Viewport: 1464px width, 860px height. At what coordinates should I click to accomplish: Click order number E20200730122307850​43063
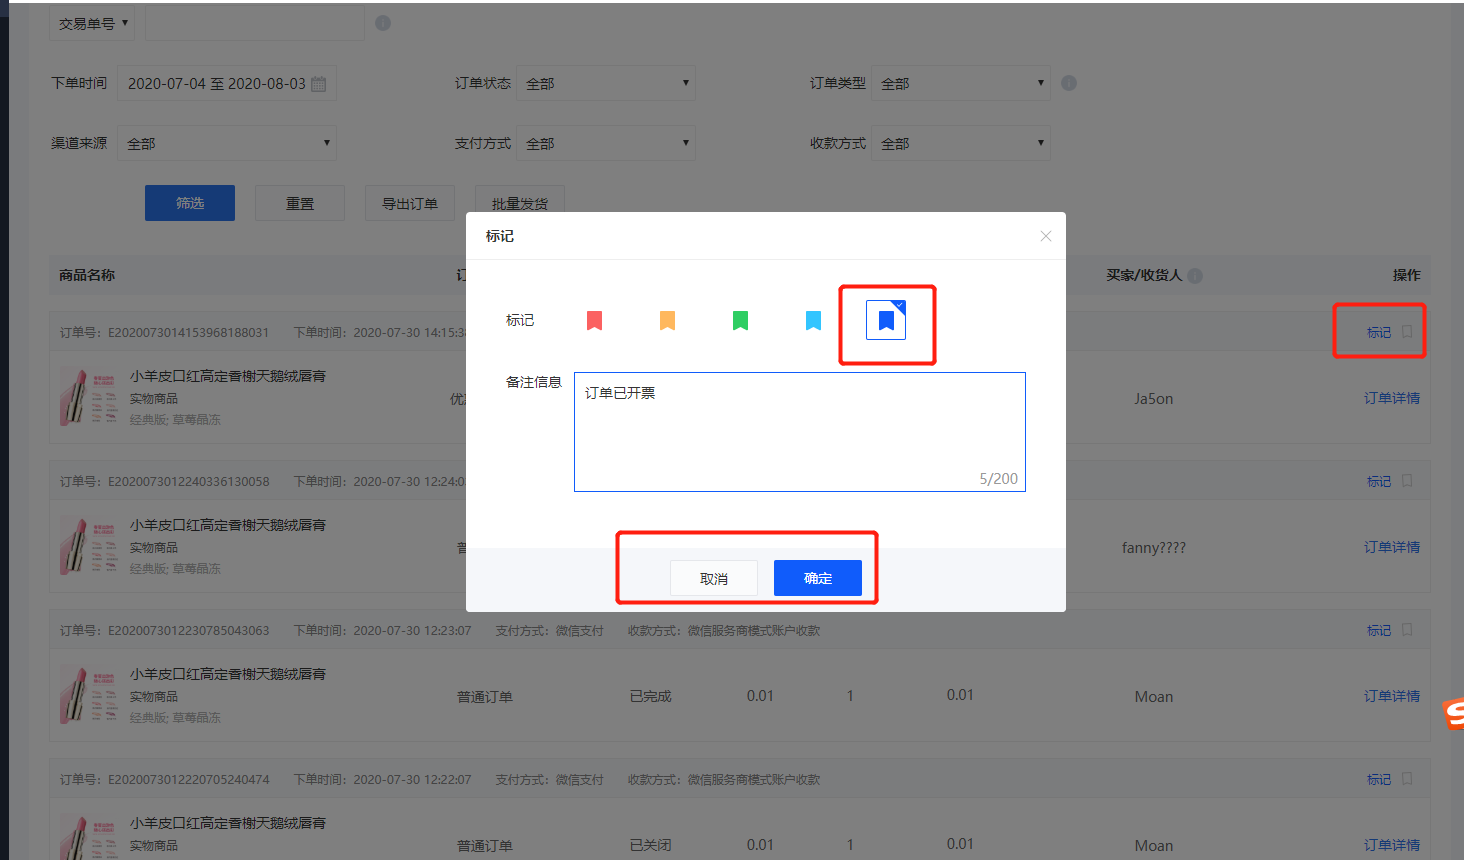point(189,630)
